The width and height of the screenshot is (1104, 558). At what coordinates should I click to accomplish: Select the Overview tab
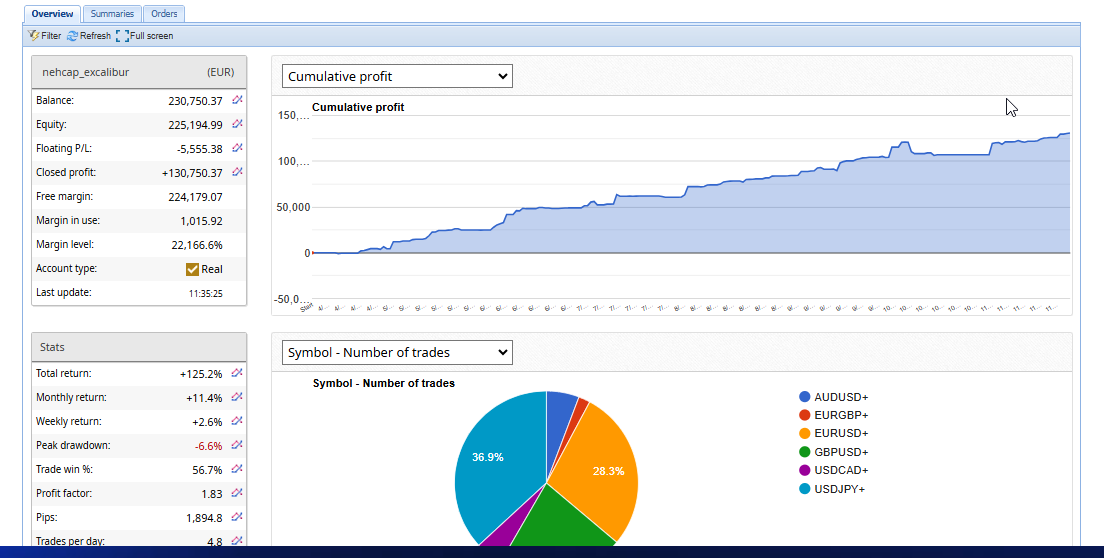pos(52,14)
